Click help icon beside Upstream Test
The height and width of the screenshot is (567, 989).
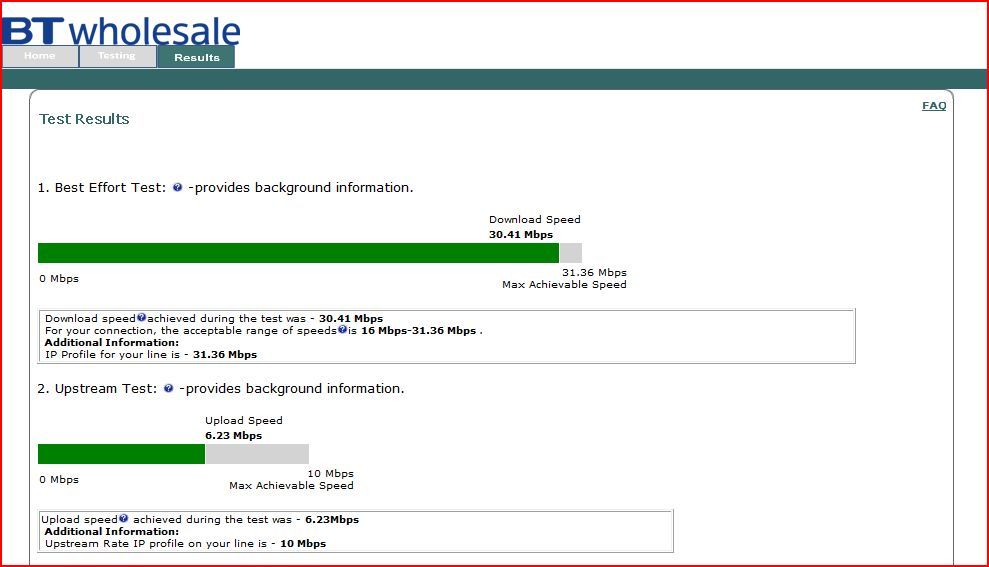pyautogui.click(x=168, y=389)
